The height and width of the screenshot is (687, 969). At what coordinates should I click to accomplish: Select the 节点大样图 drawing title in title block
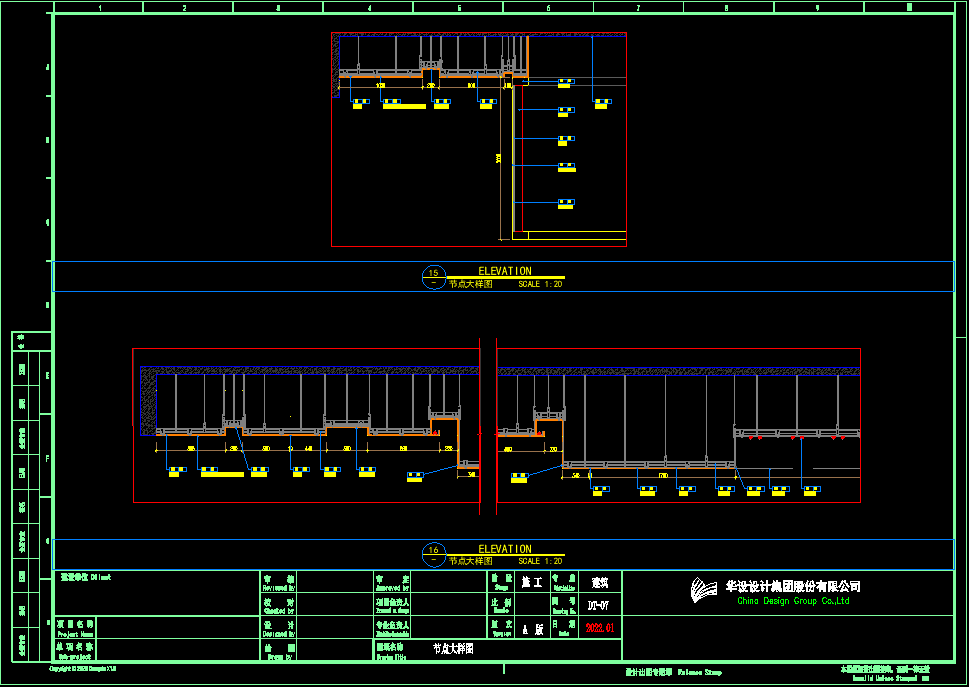tap(453, 649)
